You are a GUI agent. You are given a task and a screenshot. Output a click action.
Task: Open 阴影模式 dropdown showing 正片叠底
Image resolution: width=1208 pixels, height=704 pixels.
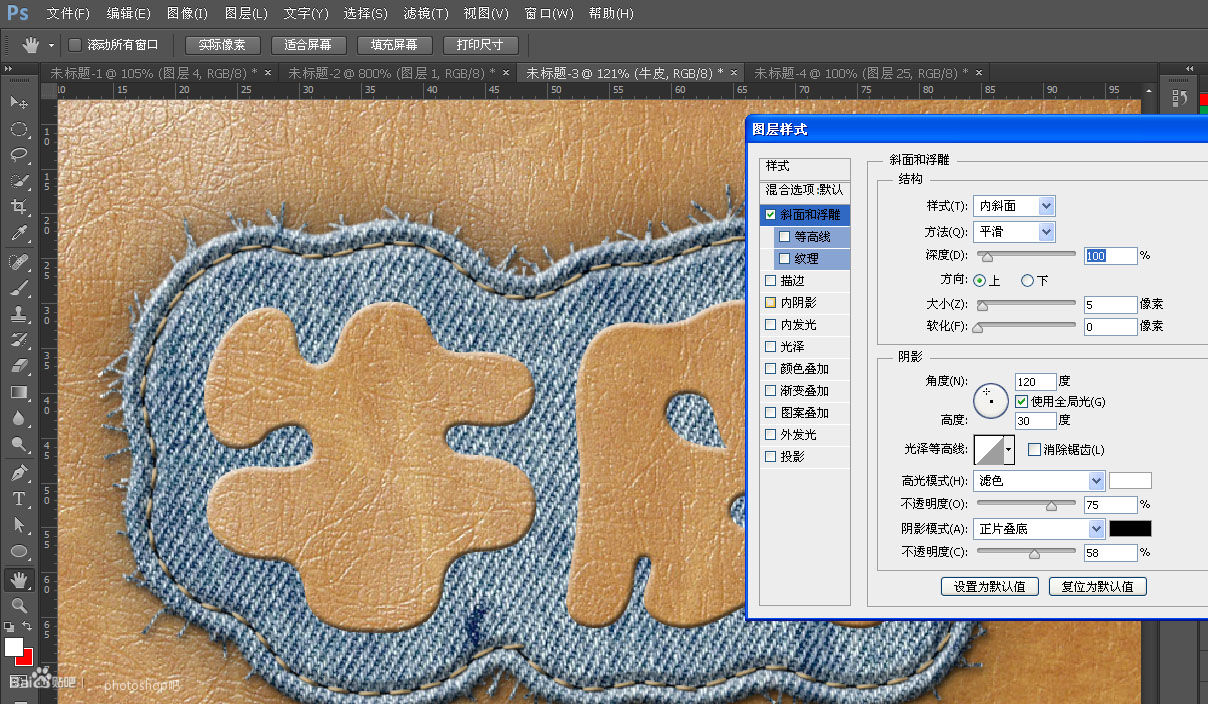(1040, 529)
